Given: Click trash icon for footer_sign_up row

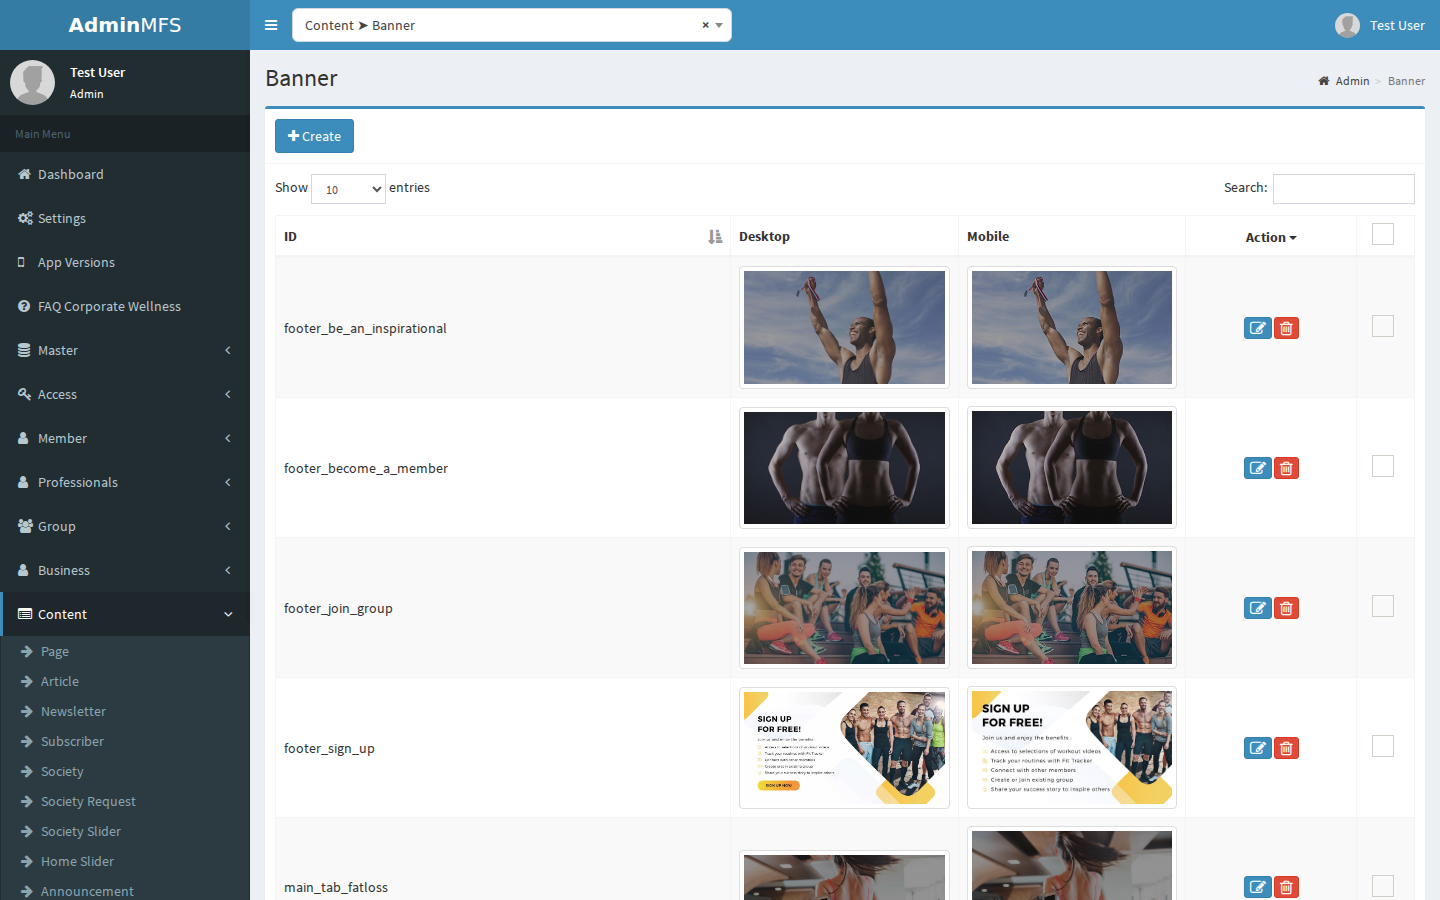Looking at the screenshot, I should pyautogui.click(x=1286, y=748).
